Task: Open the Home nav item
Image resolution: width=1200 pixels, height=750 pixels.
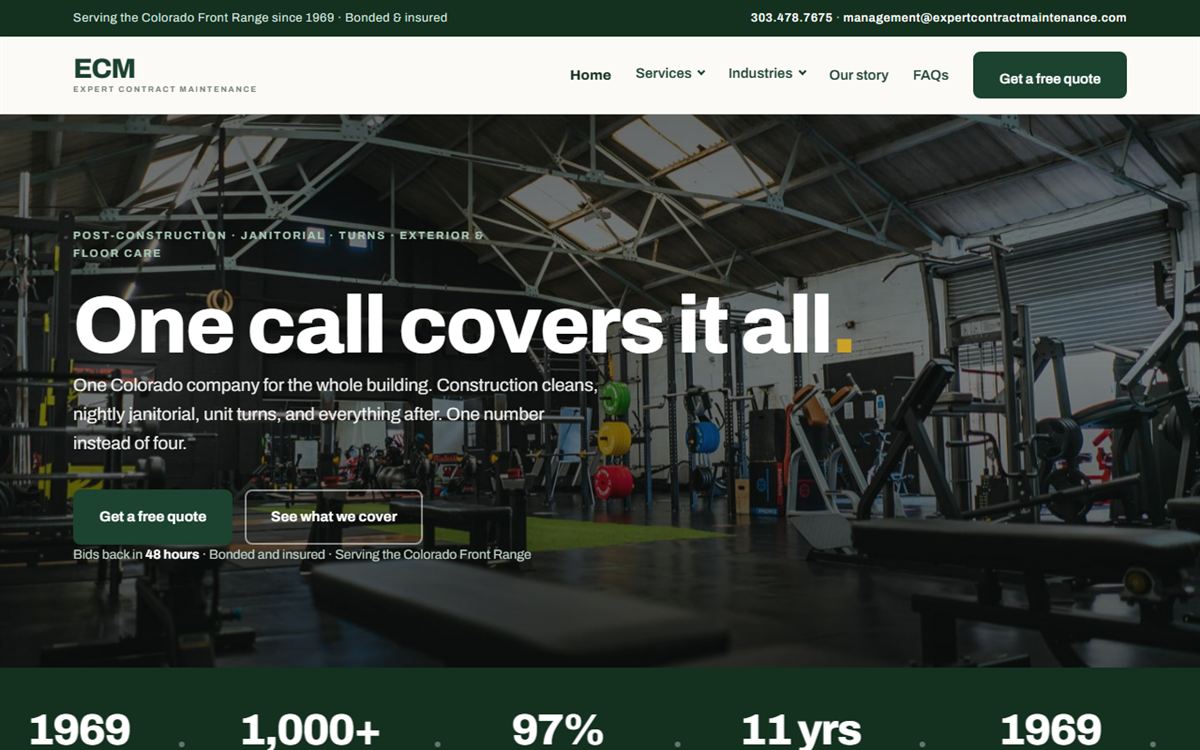Action: tap(590, 75)
